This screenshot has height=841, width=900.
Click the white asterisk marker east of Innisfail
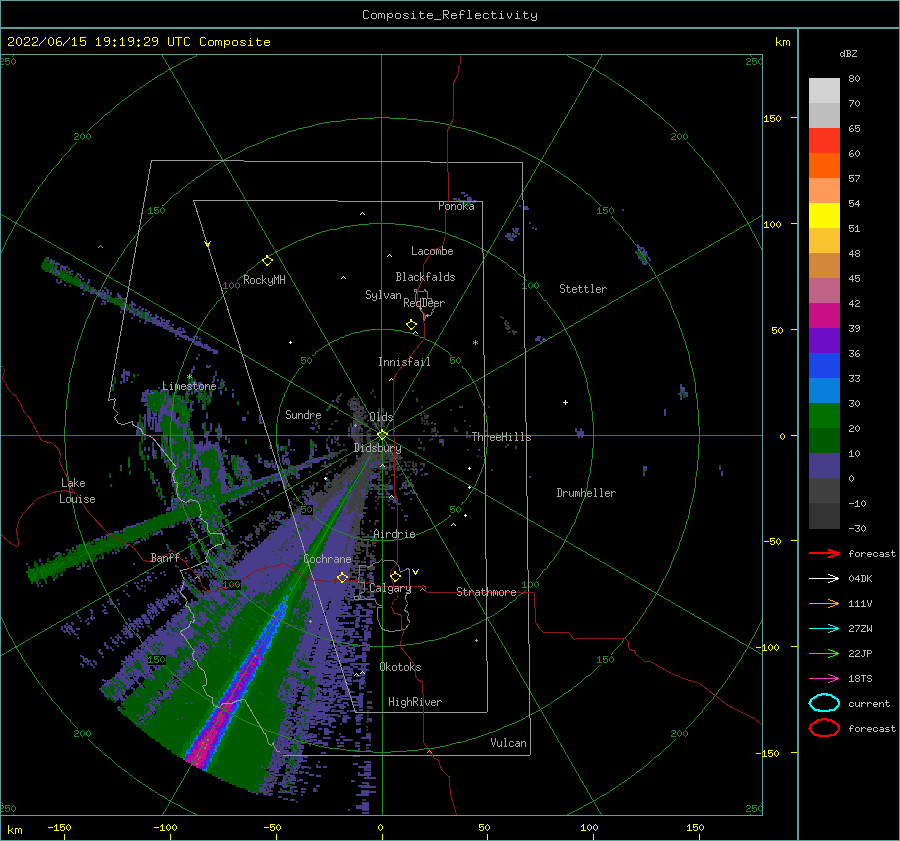tap(475, 343)
